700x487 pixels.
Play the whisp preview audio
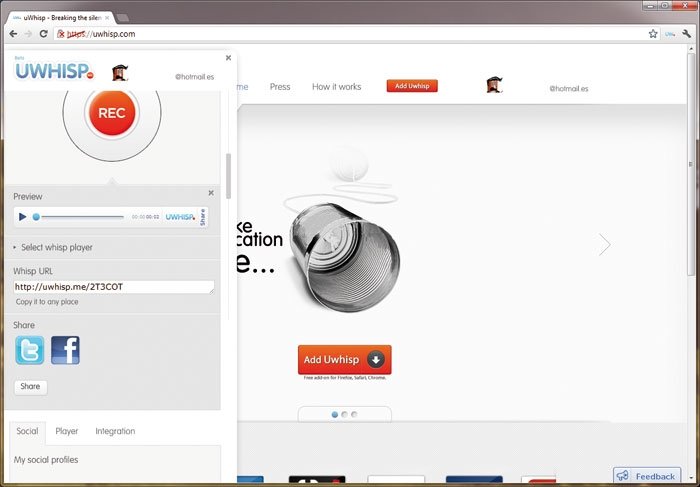click(x=22, y=217)
